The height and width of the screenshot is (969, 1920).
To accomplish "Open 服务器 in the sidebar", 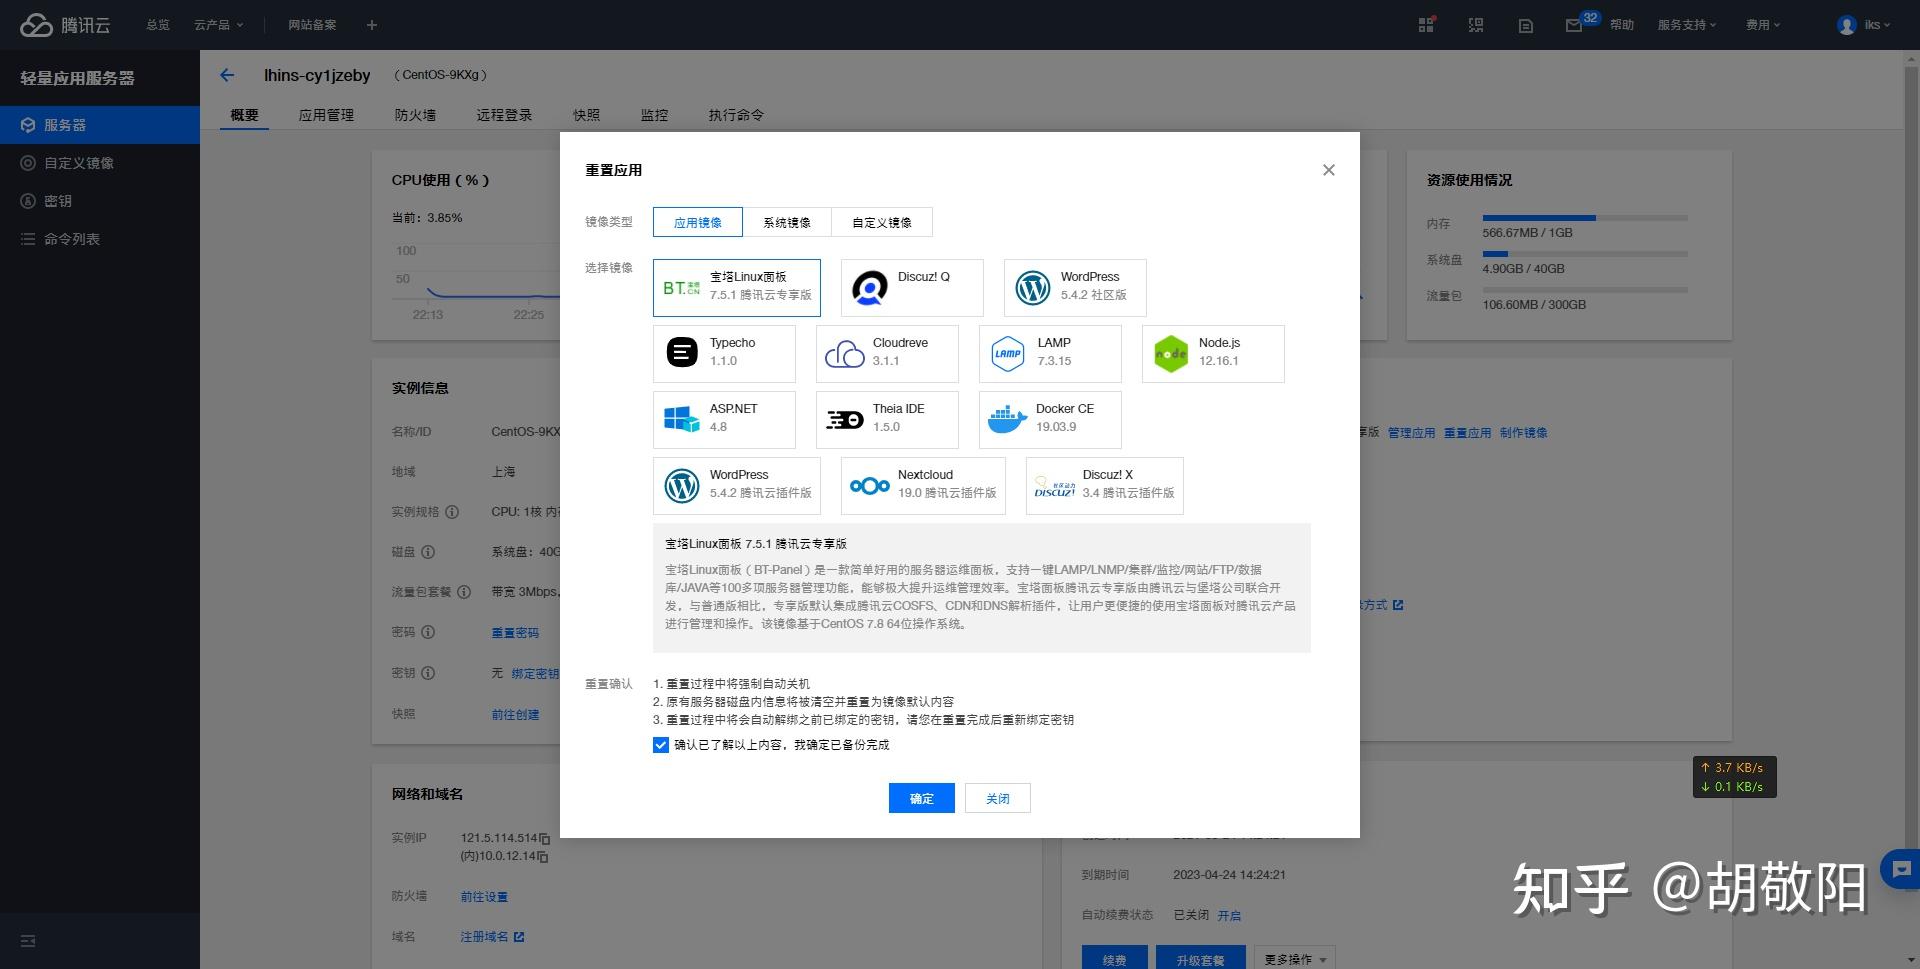I will click(x=100, y=125).
